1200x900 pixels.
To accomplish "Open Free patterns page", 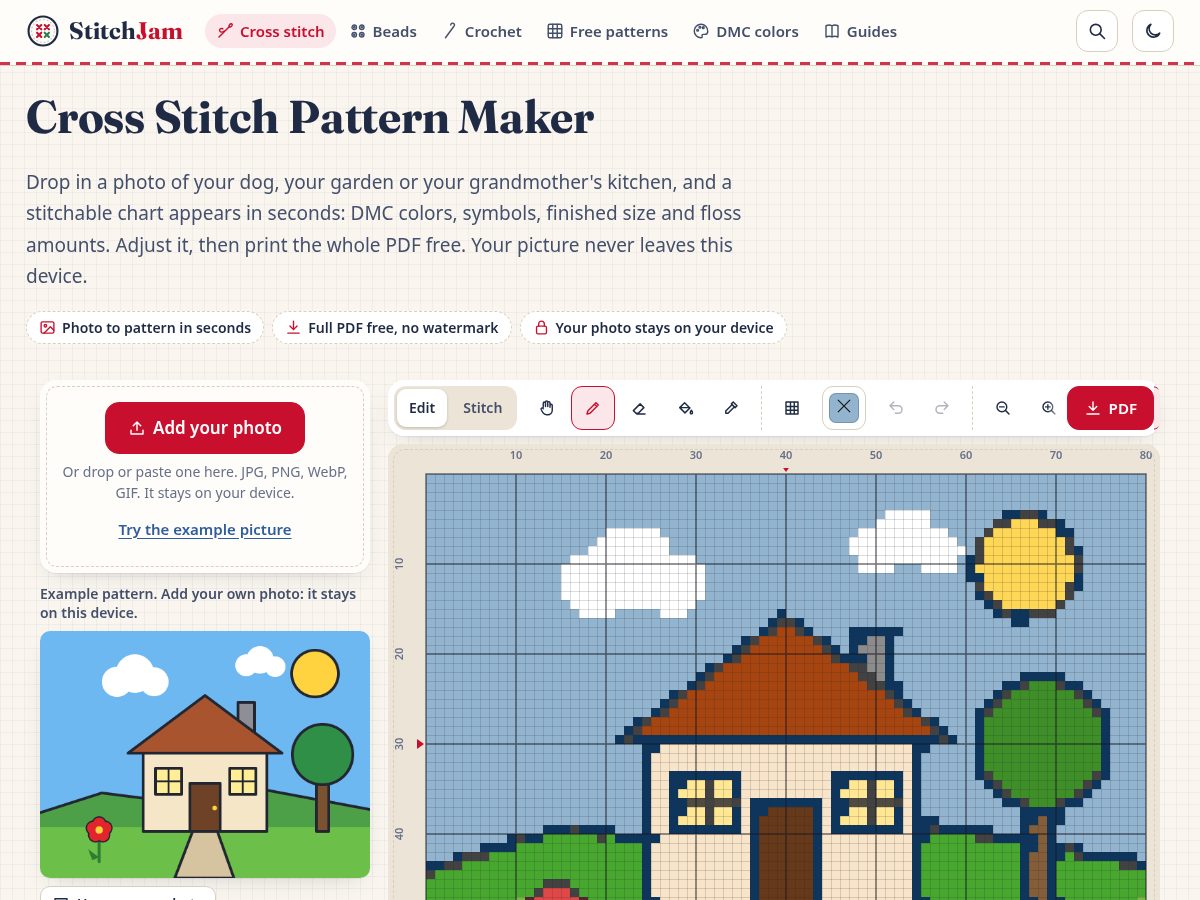I will (x=607, y=31).
